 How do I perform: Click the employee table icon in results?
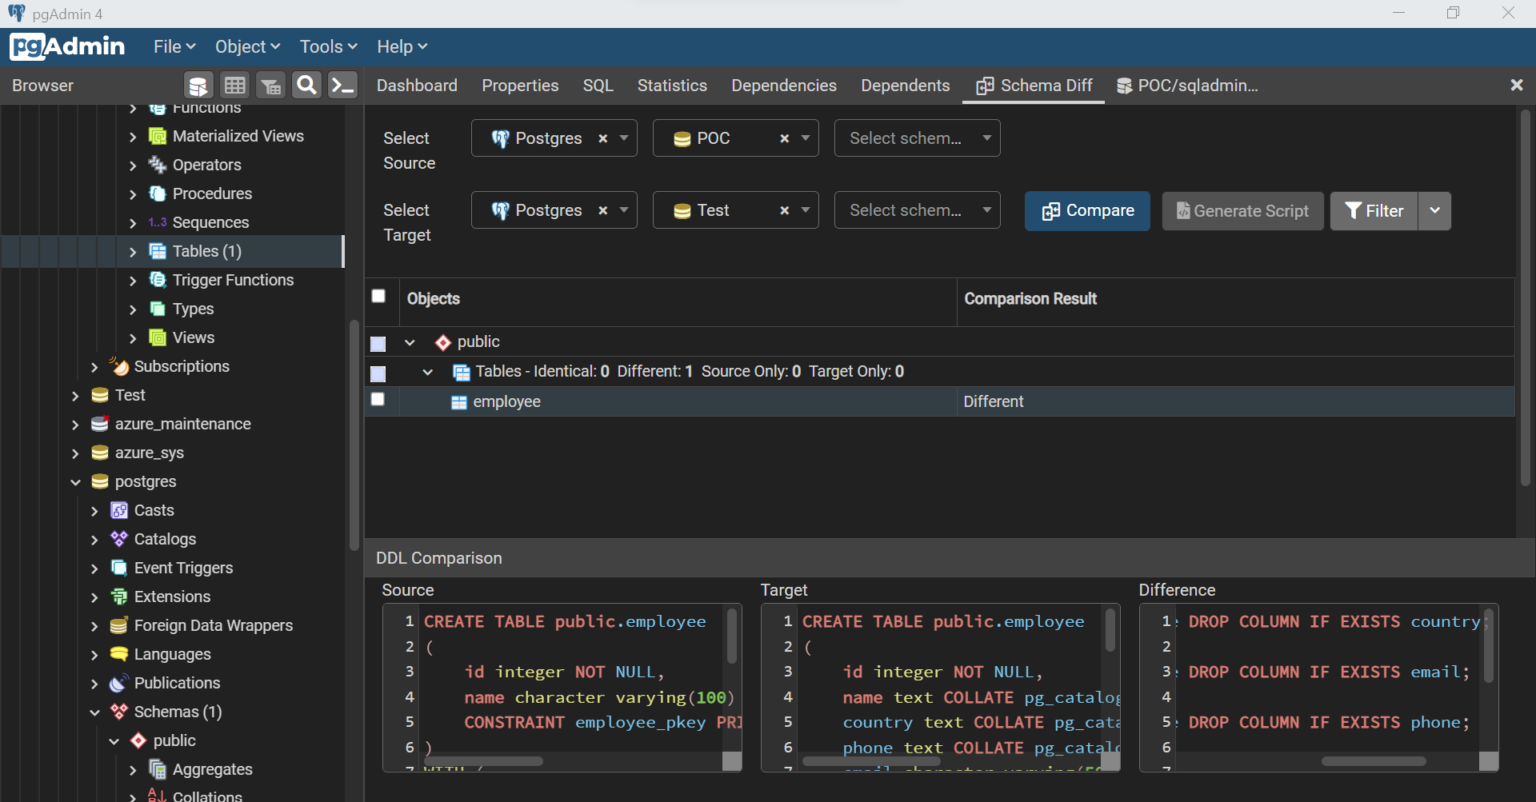pos(459,402)
